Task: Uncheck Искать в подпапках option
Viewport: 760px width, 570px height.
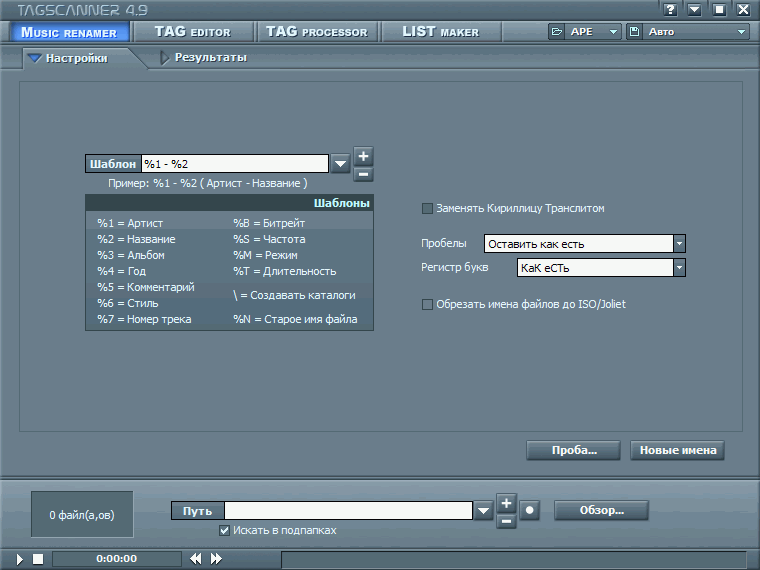Action: [224, 530]
